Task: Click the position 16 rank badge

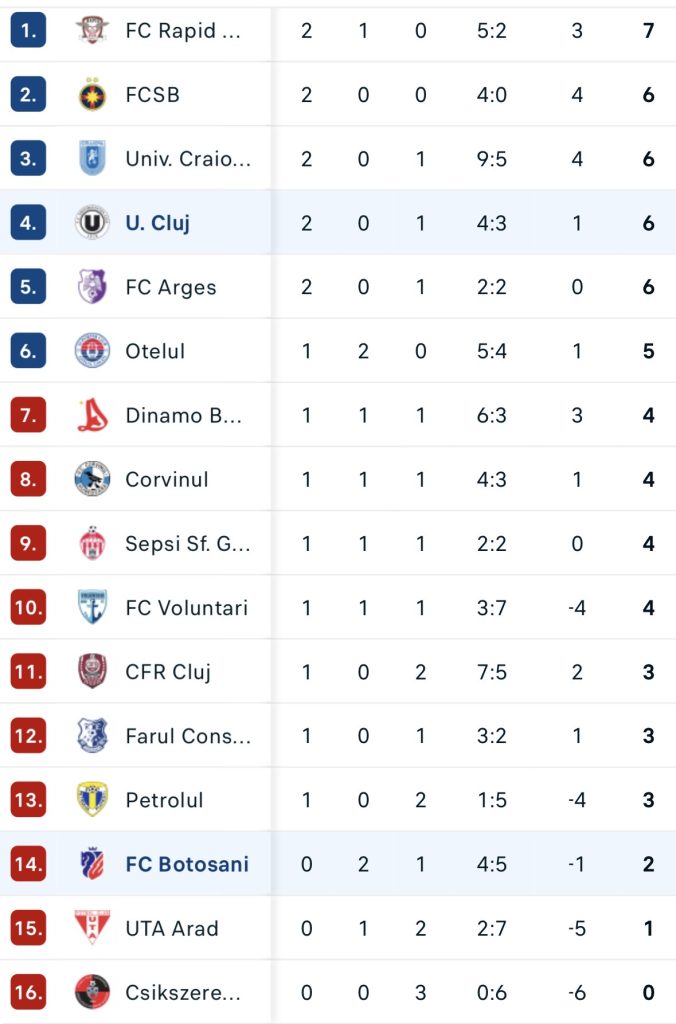Action: point(28,992)
